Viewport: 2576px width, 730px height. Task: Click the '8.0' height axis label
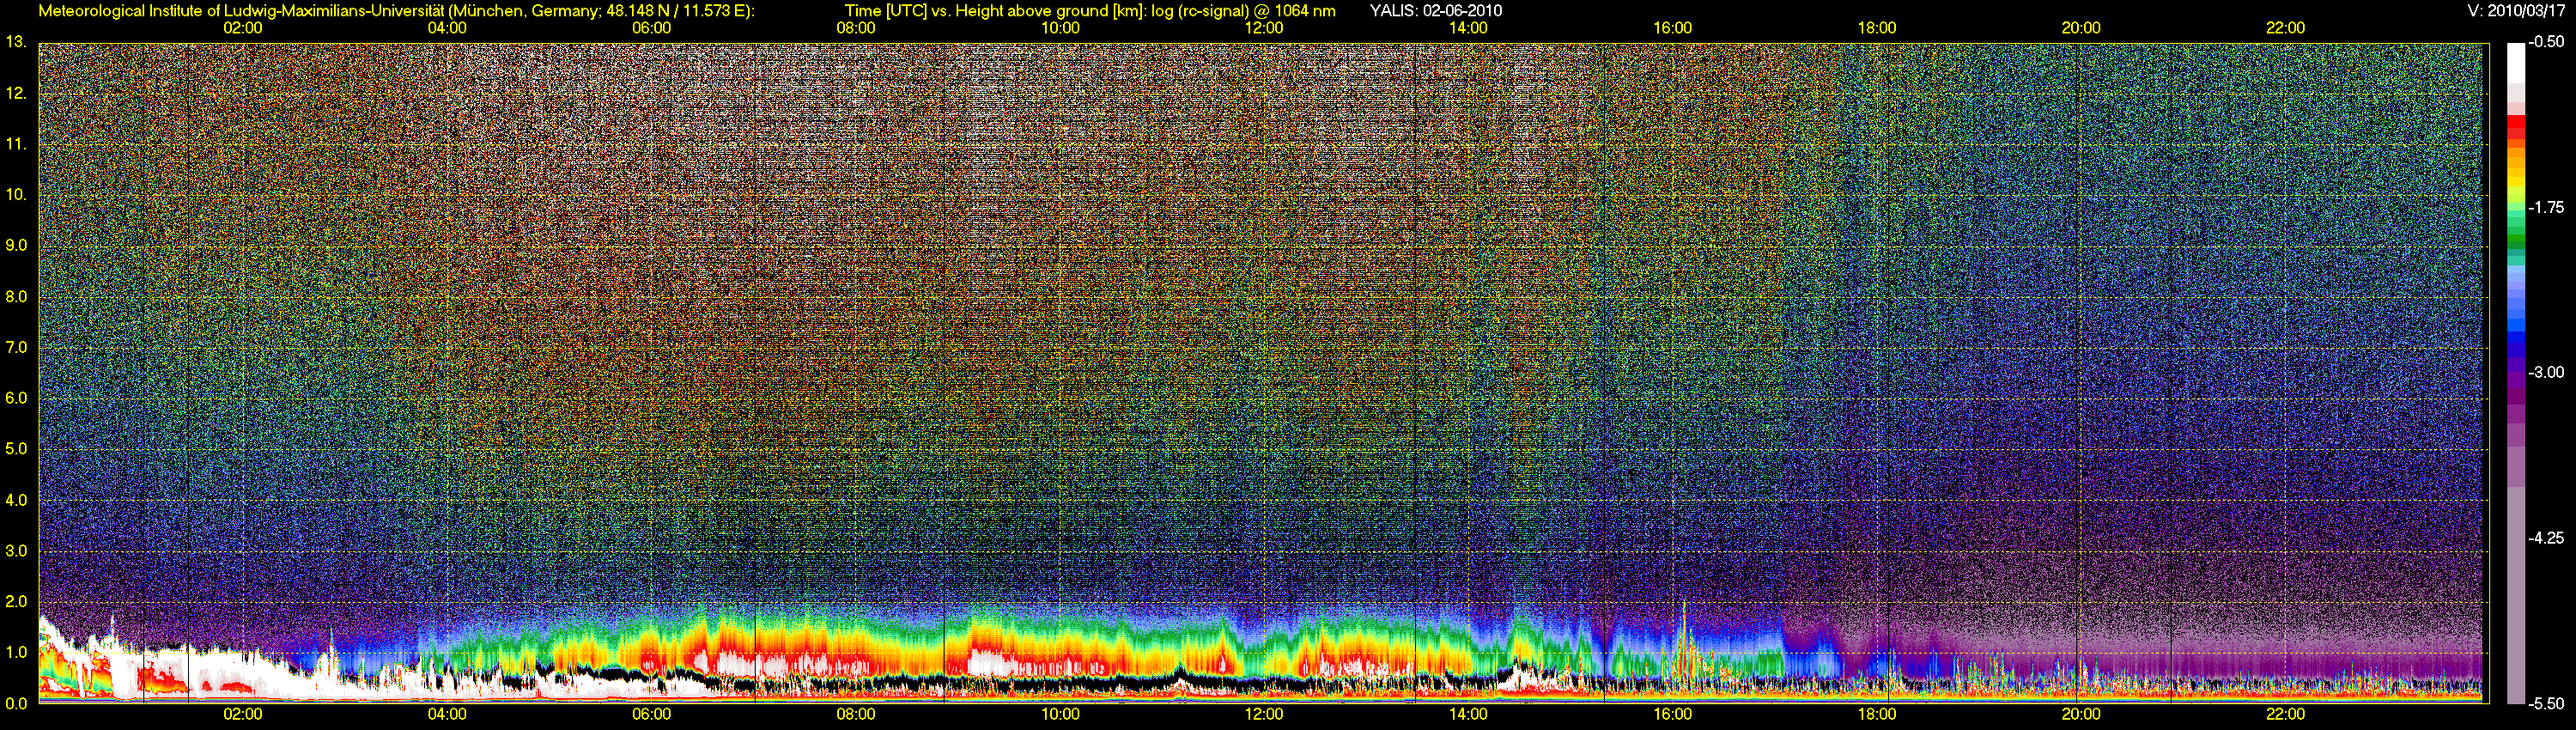tap(16, 296)
